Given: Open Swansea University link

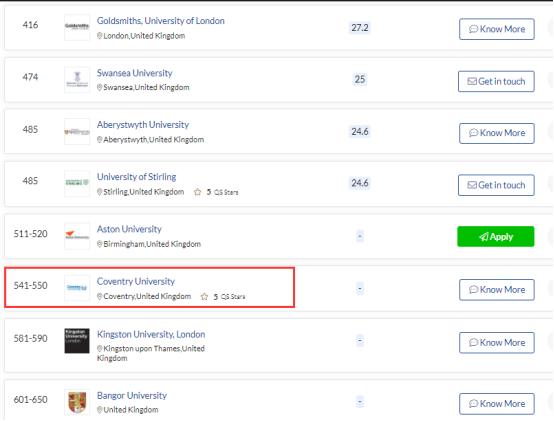Looking at the screenshot, I should [135, 73].
